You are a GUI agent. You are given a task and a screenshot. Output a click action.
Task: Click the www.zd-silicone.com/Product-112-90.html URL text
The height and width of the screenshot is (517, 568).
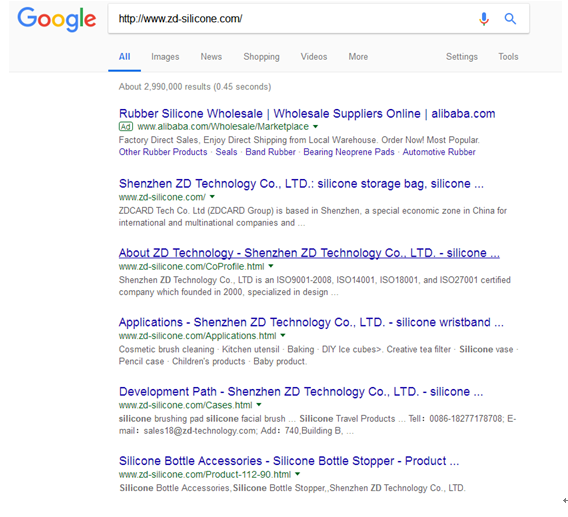pyautogui.click(x=205, y=474)
